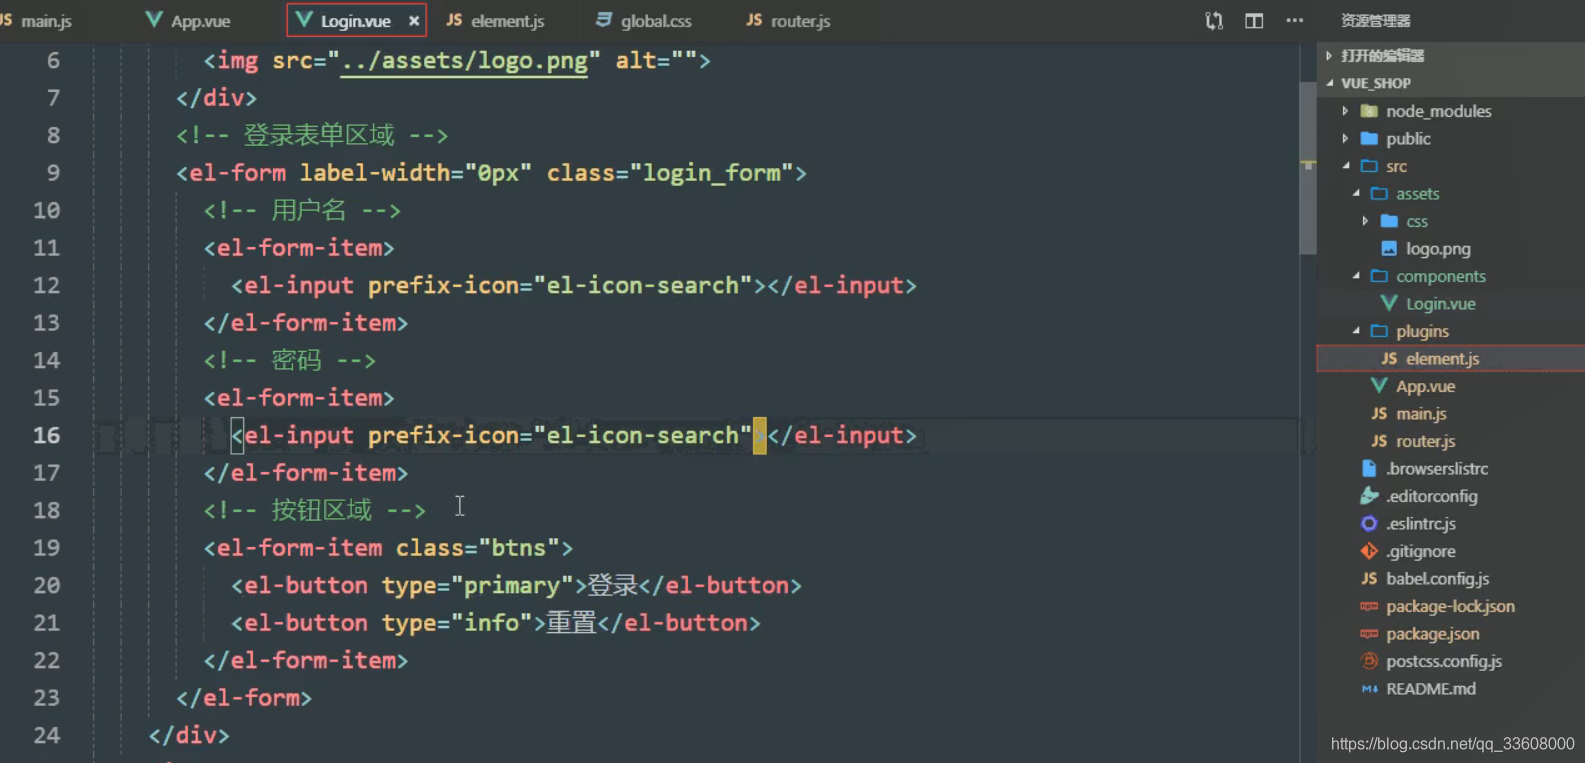
Task: Click the JS icon beside router.js in explorer
Action: click(1379, 441)
